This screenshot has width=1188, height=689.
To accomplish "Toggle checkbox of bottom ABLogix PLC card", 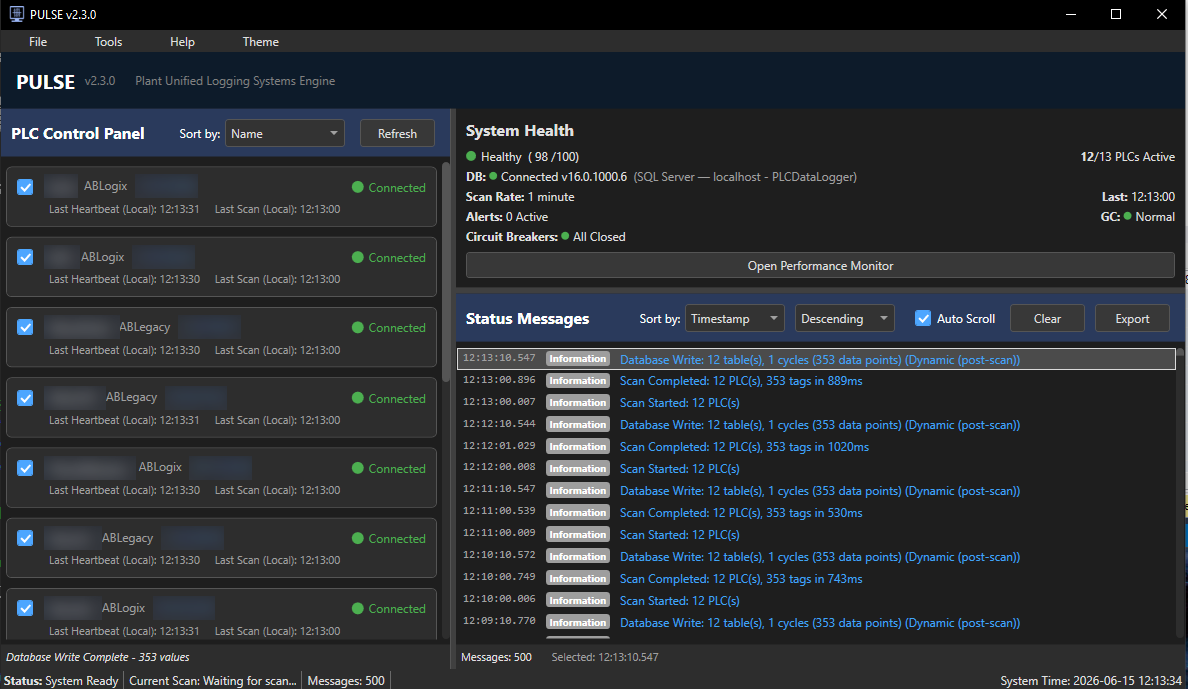I will pyautogui.click(x=25, y=608).
